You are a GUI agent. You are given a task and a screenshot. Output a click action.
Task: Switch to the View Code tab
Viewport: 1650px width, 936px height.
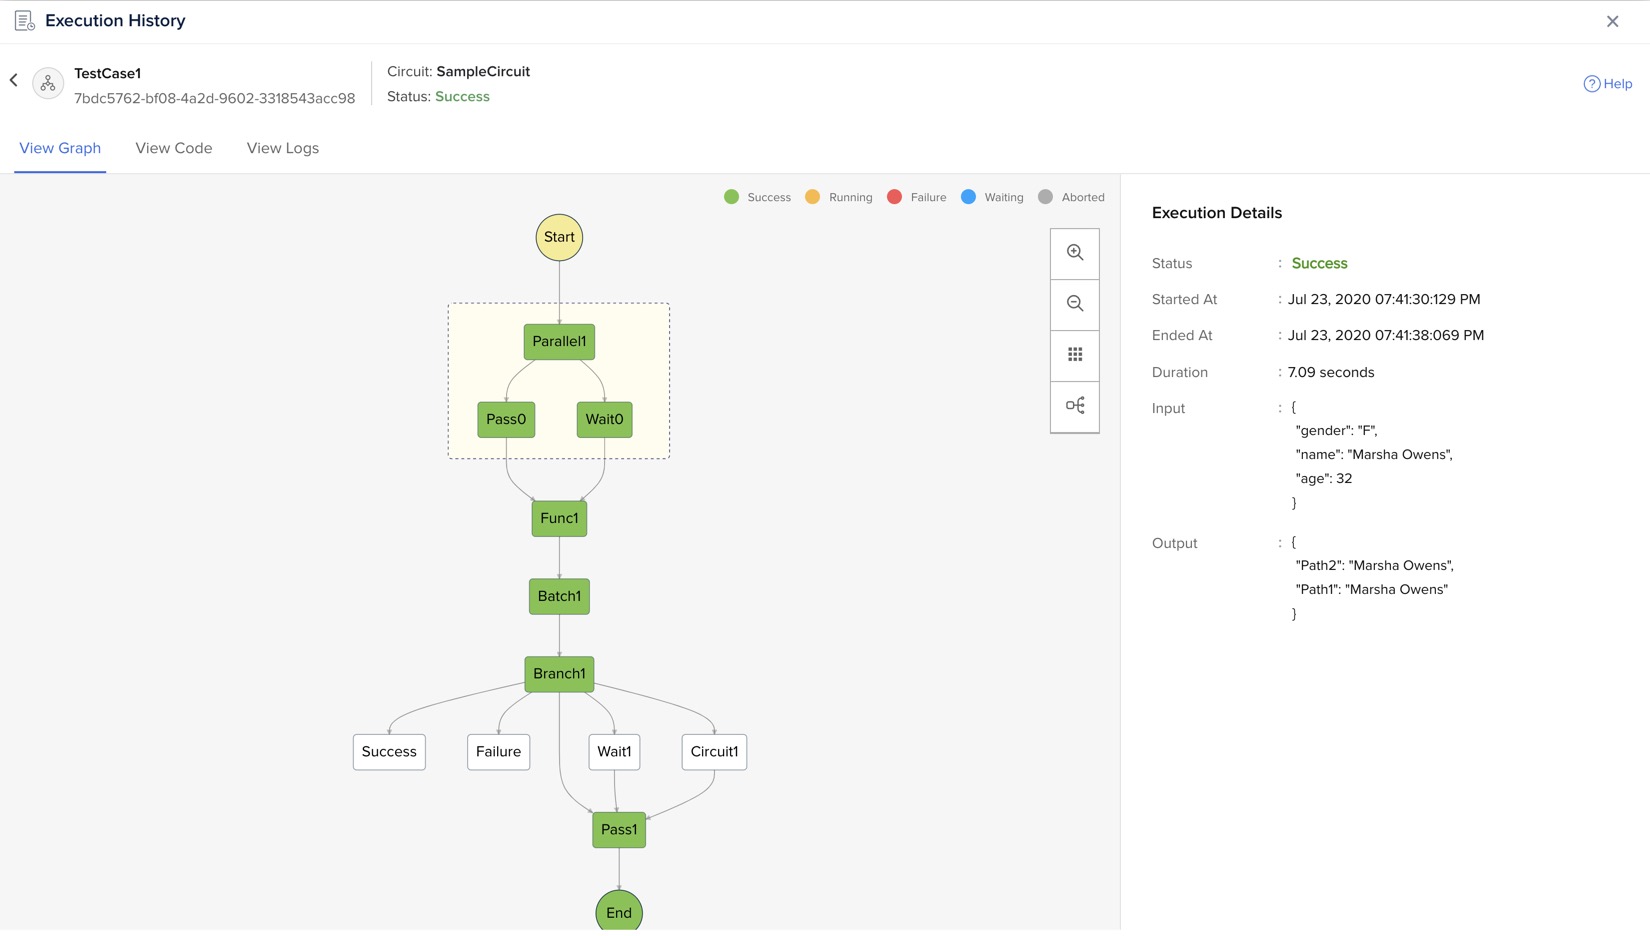coord(174,148)
